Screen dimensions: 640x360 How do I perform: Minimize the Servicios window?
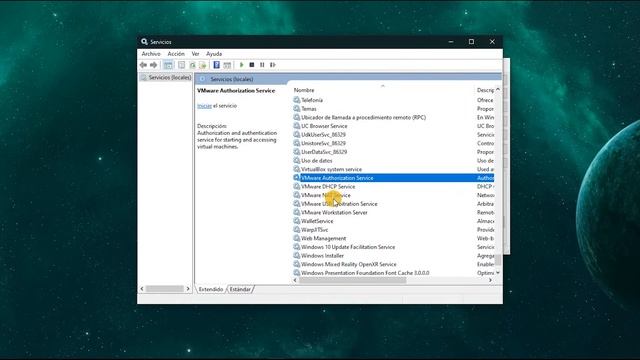click(451, 42)
